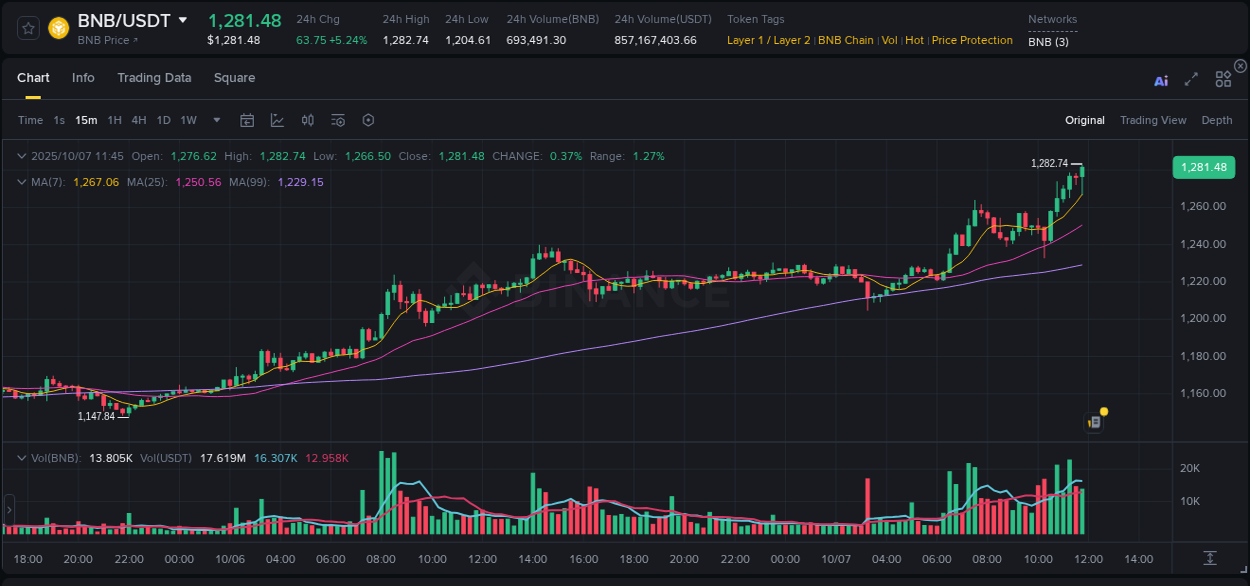Open the date range calendar picker
1250x586 pixels.
pyautogui.click(x=247, y=120)
